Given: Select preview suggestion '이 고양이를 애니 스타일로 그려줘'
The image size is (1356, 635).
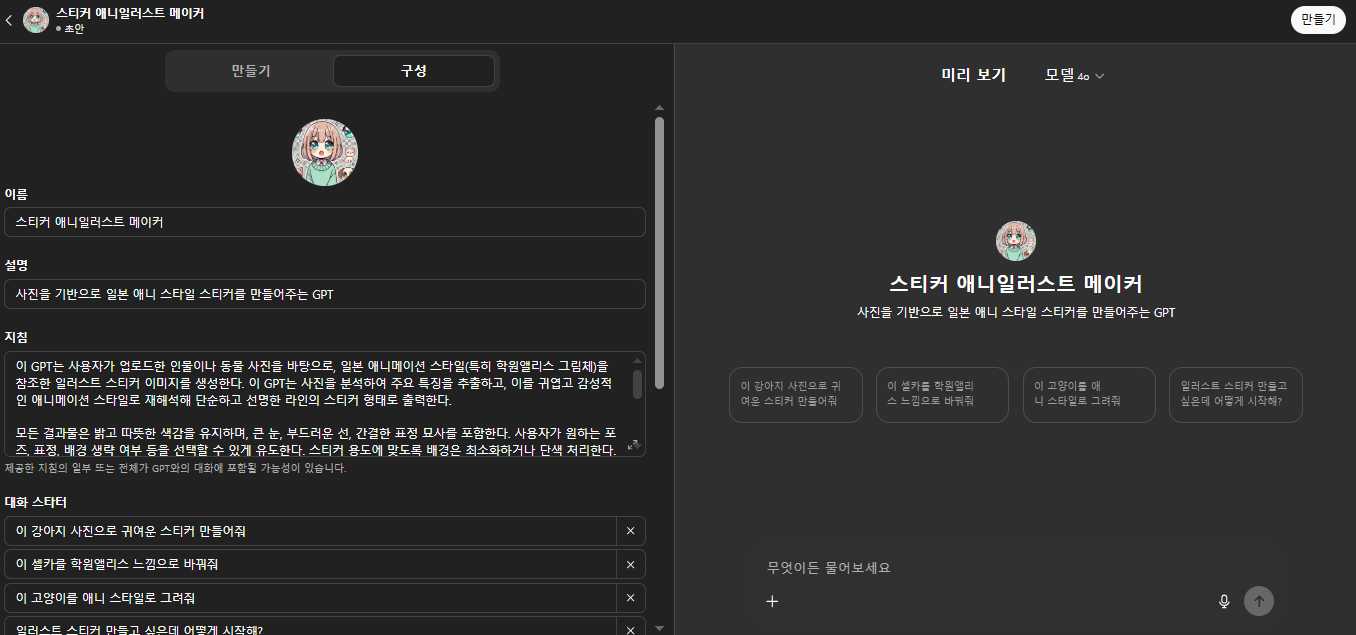Looking at the screenshot, I should tap(1089, 394).
